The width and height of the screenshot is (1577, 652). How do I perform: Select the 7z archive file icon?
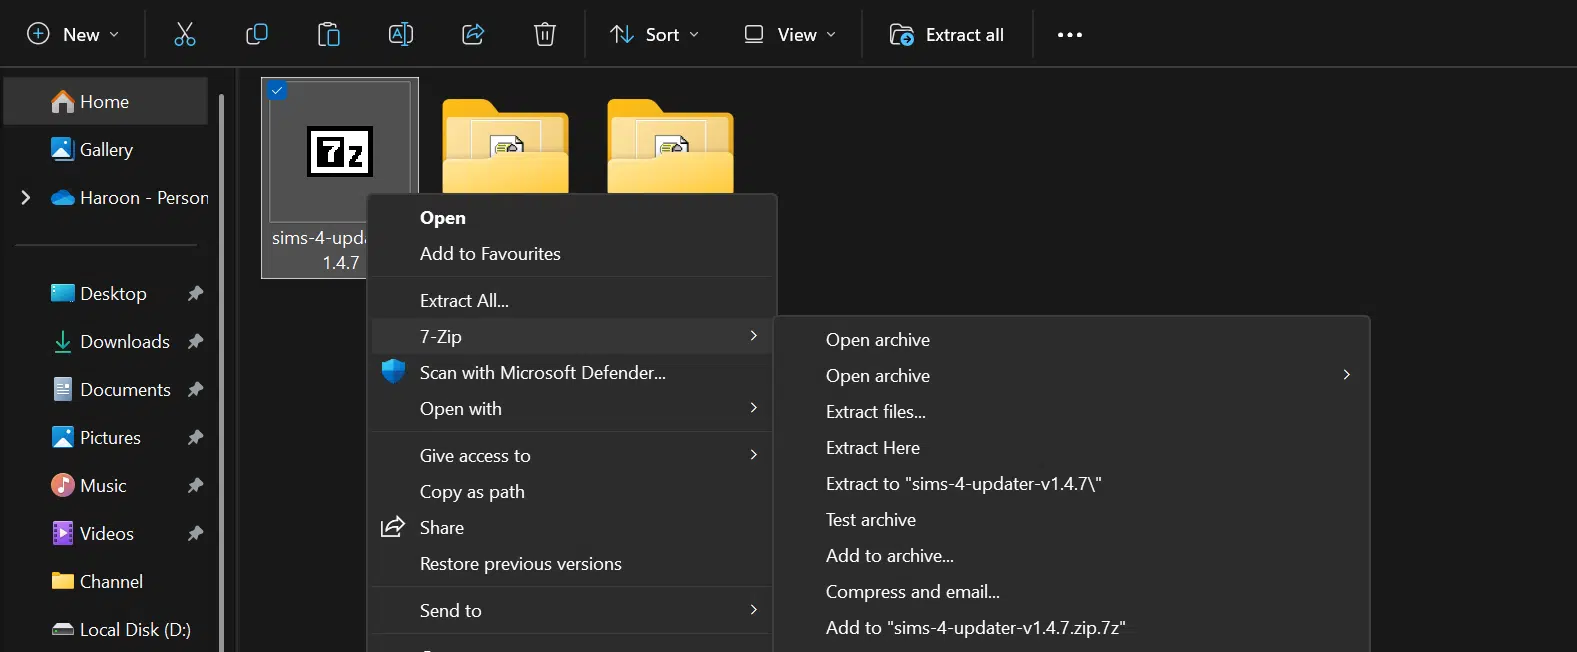point(340,152)
